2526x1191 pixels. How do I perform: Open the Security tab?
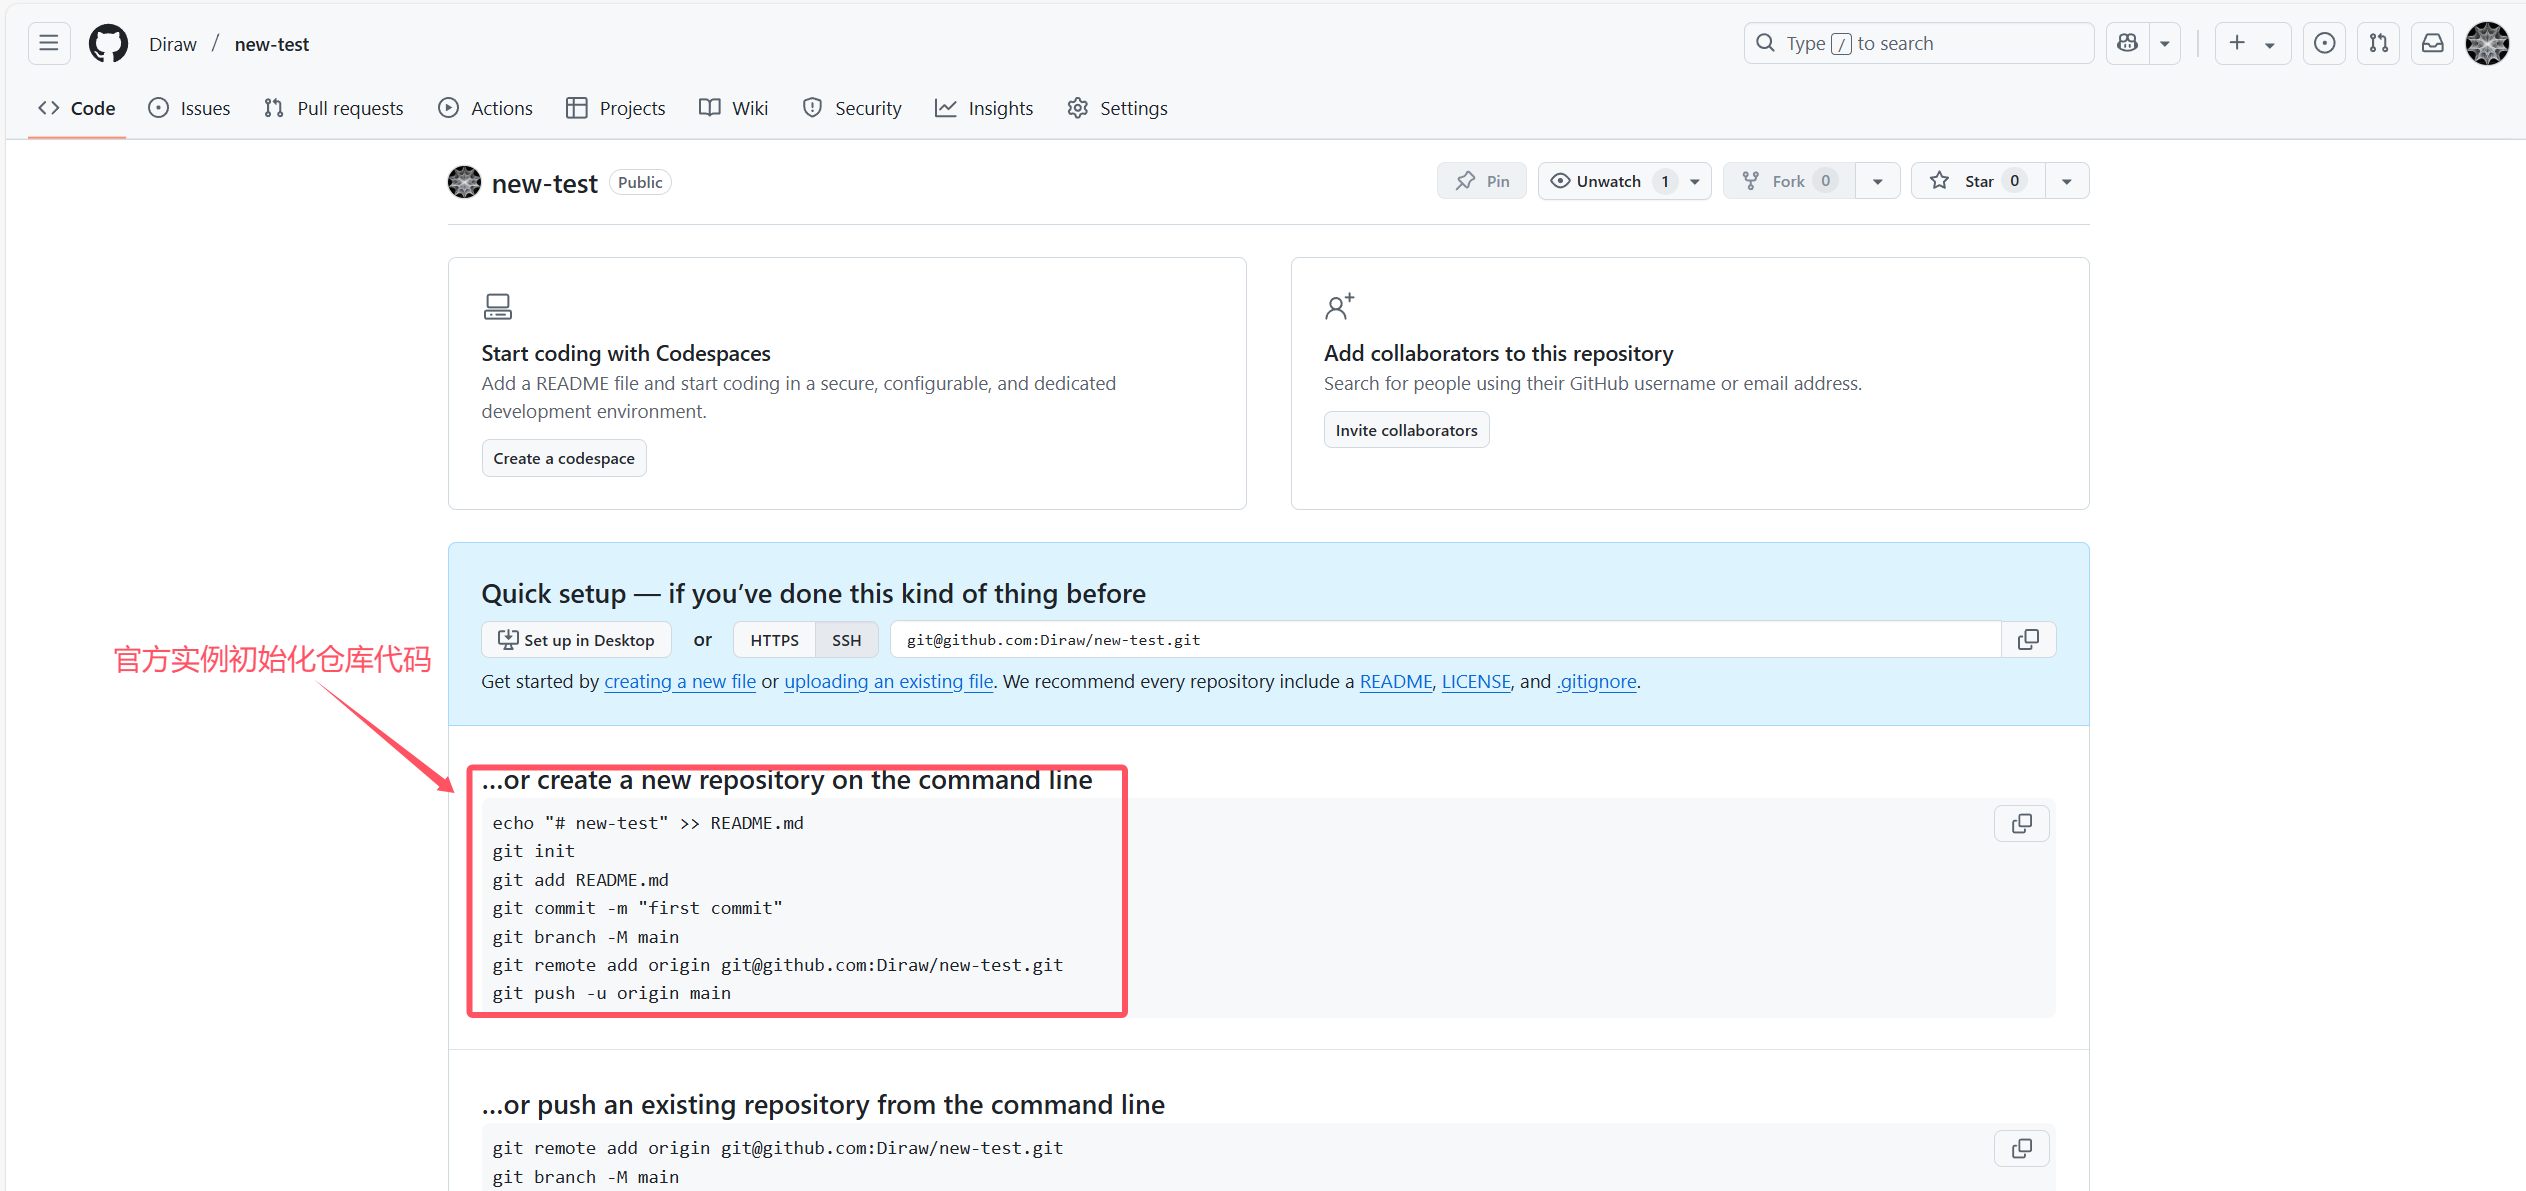click(852, 108)
